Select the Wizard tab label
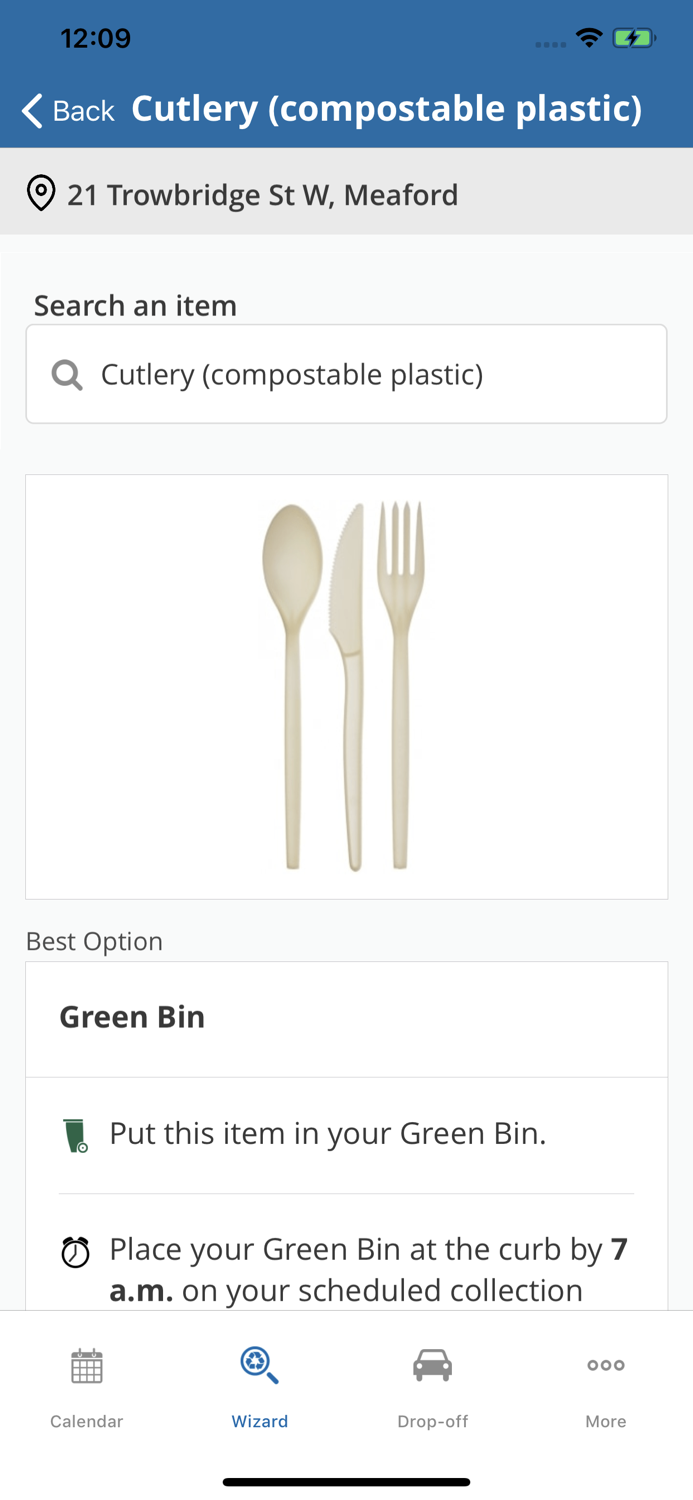 pos(259,1421)
